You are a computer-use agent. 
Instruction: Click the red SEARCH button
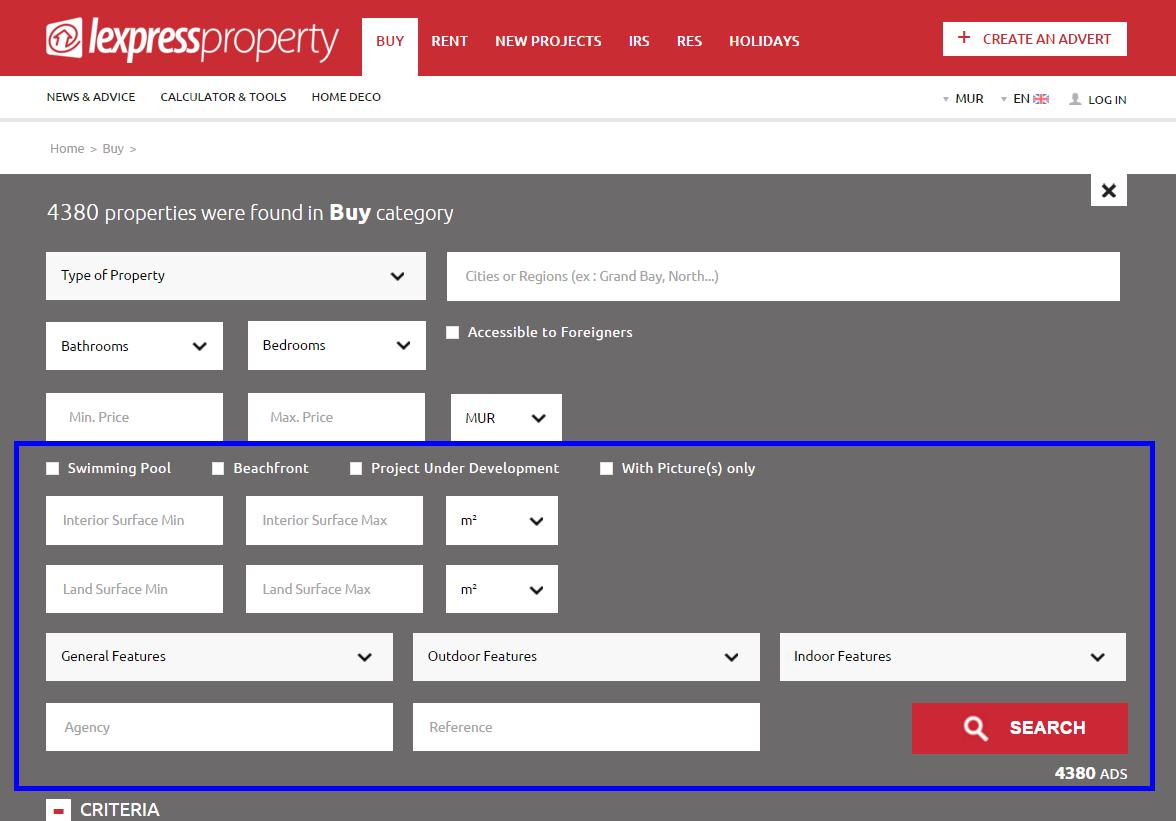(1019, 728)
